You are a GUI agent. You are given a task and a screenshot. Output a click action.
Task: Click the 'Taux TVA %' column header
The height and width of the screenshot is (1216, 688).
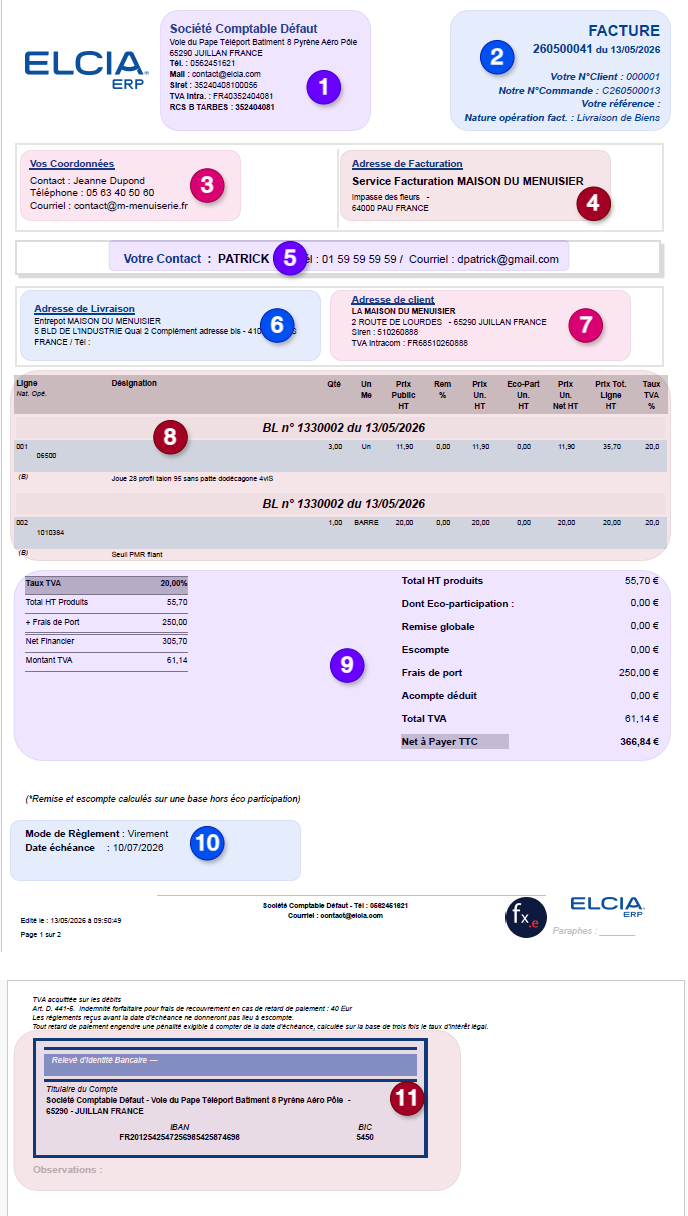pyautogui.click(x=651, y=395)
